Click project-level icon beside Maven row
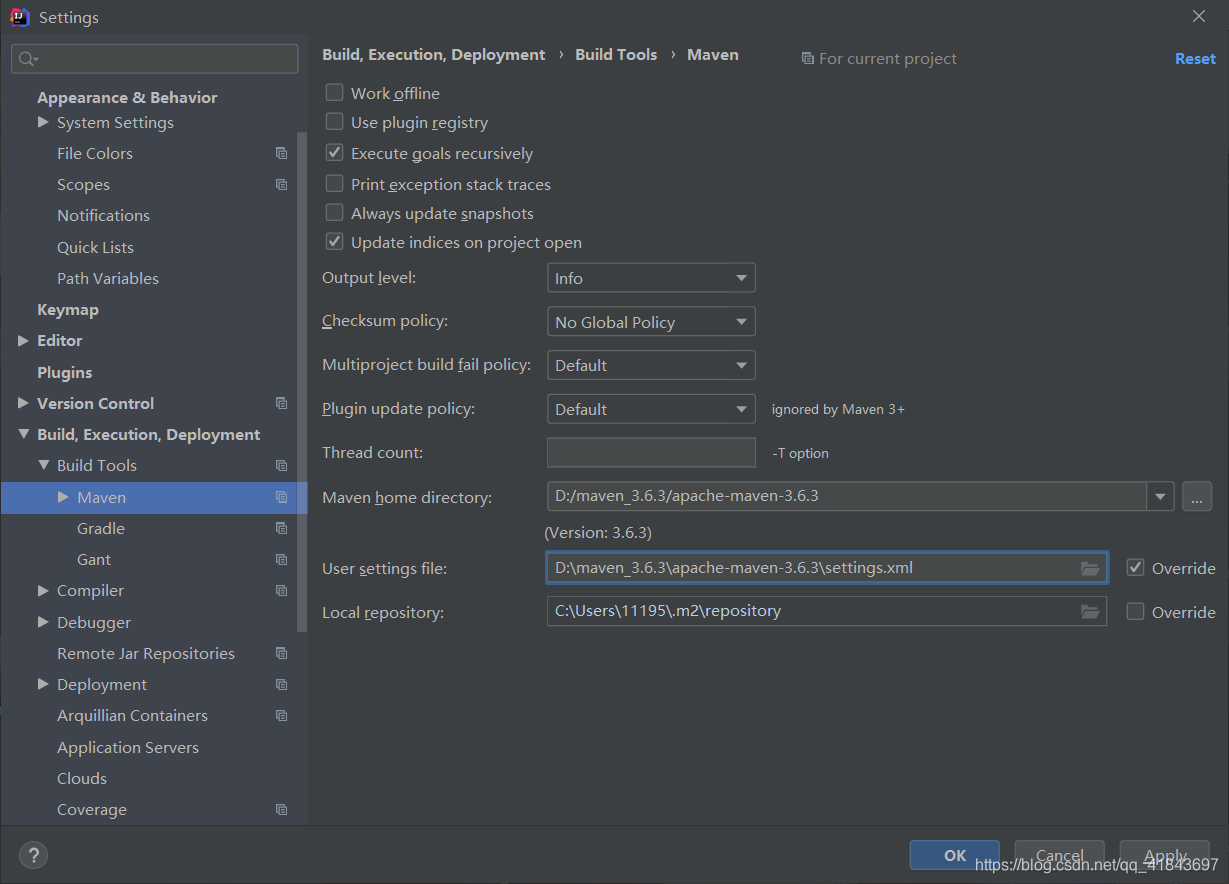 281,497
